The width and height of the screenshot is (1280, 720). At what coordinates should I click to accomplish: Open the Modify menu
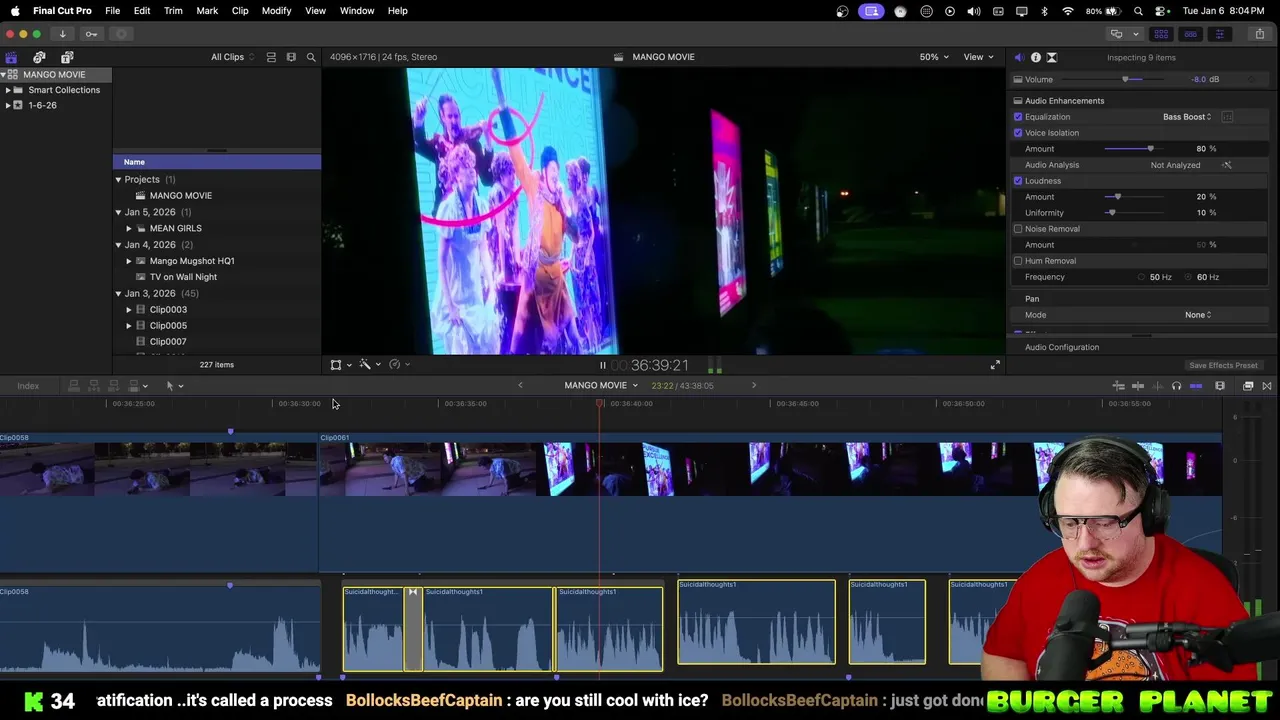click(x=276, y=11)
